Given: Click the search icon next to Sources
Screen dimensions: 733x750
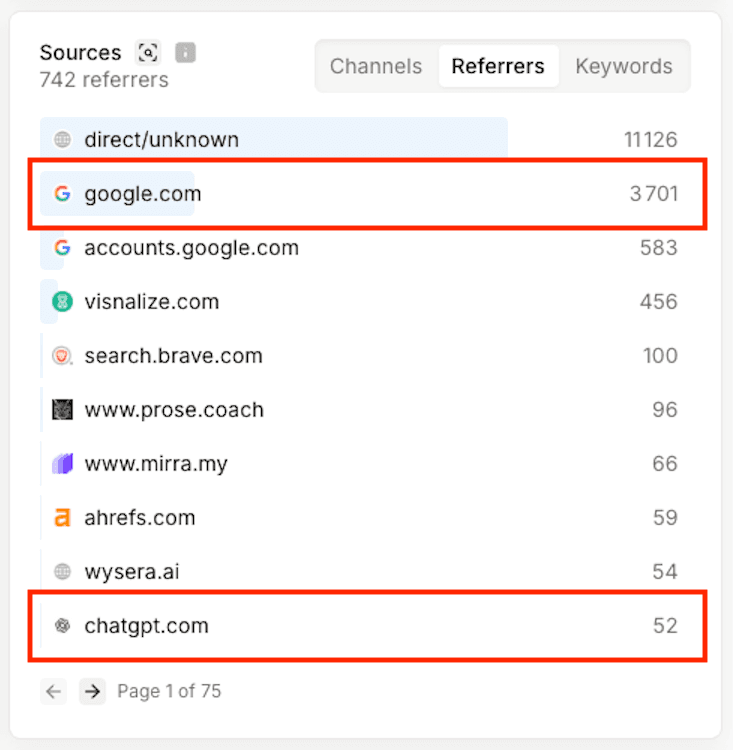Looking at the screenshot, I should point(148,52).
